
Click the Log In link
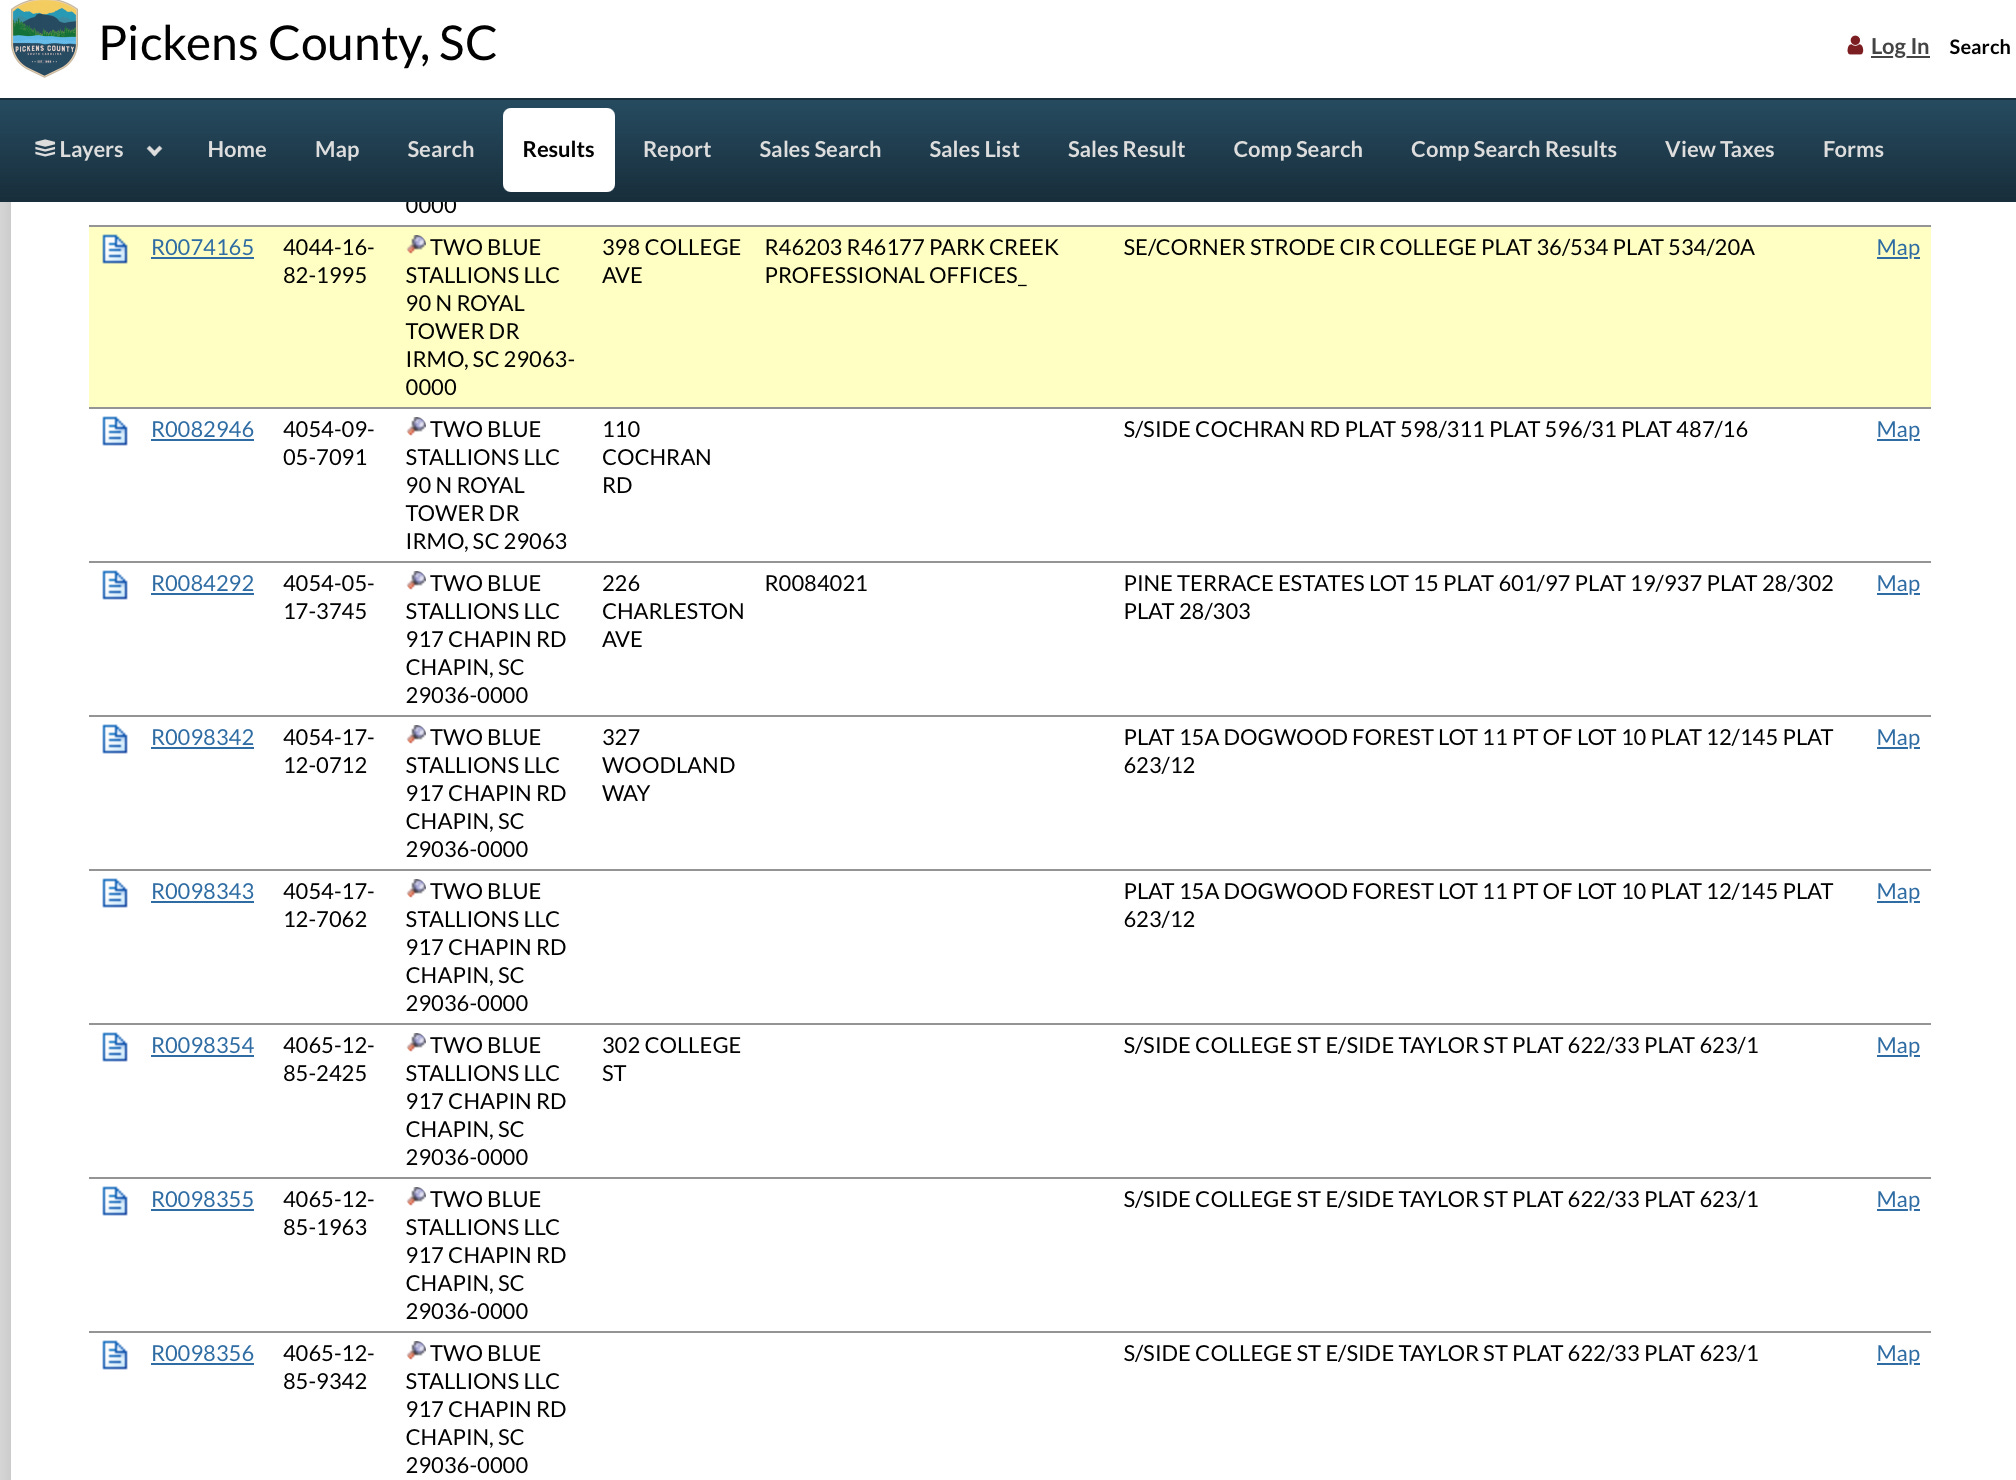(x=1899, y=47)
